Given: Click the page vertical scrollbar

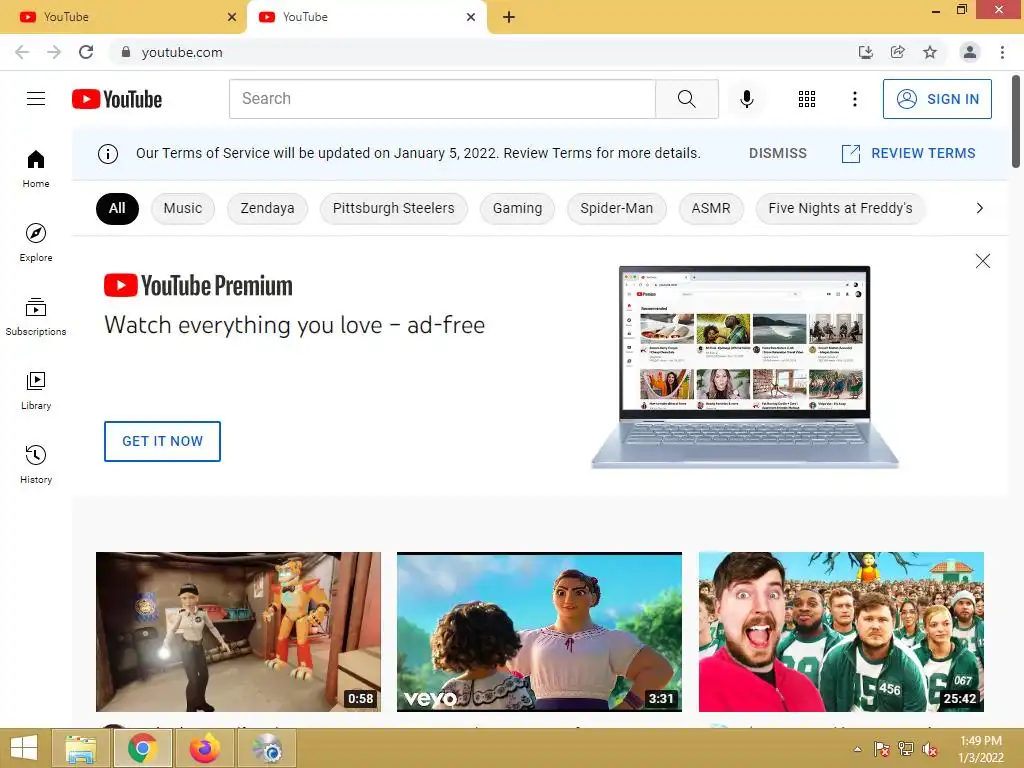Looking at the screenshot, I should pos(1016,121).
